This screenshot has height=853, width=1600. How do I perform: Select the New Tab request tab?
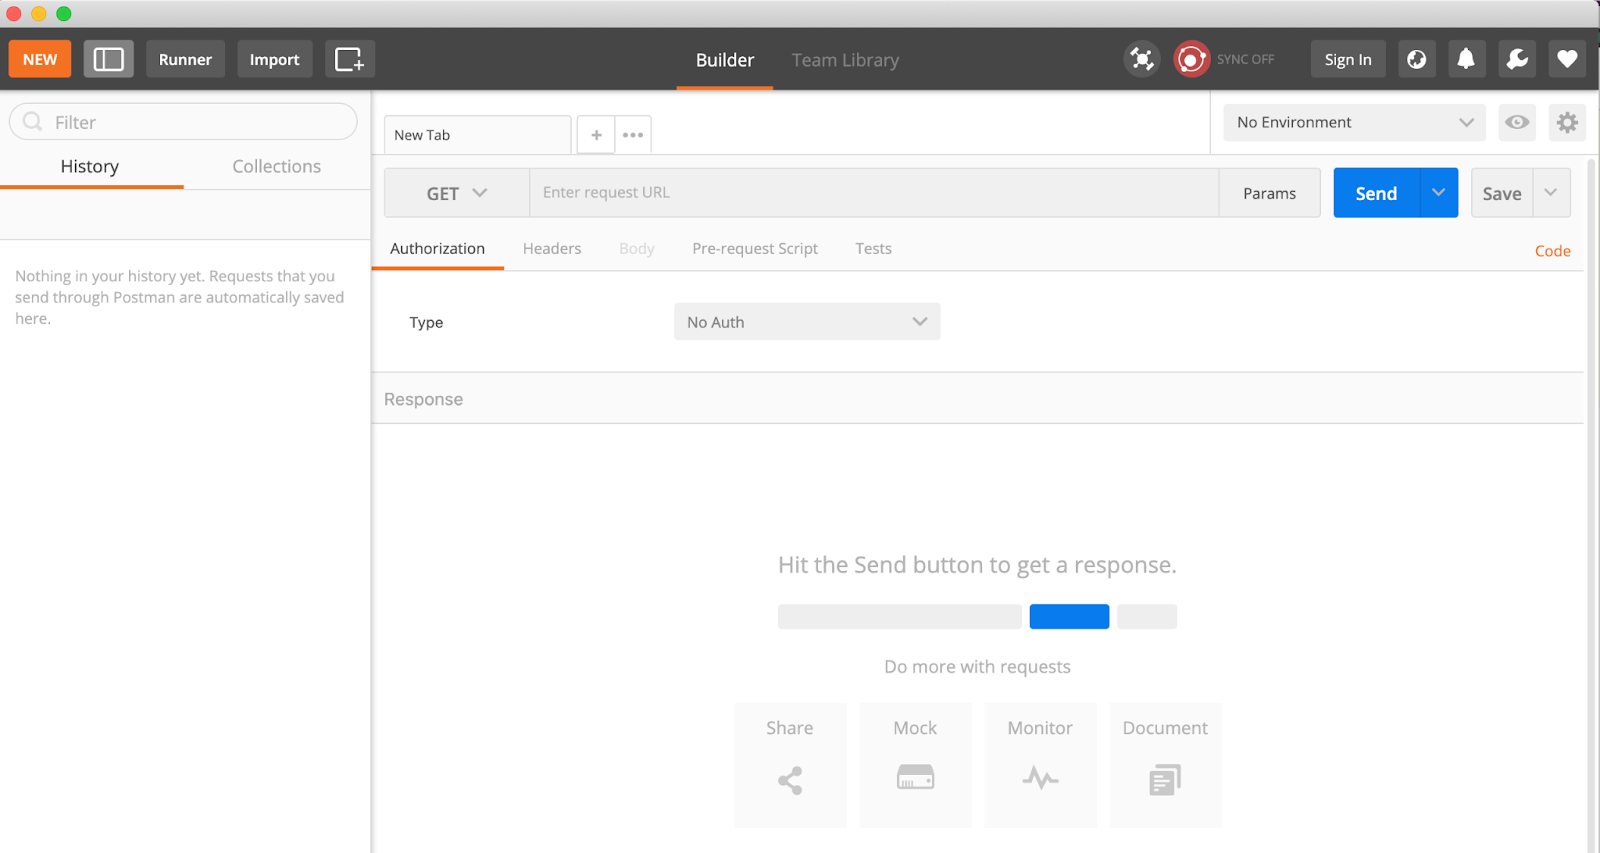[x=477, y=135]
